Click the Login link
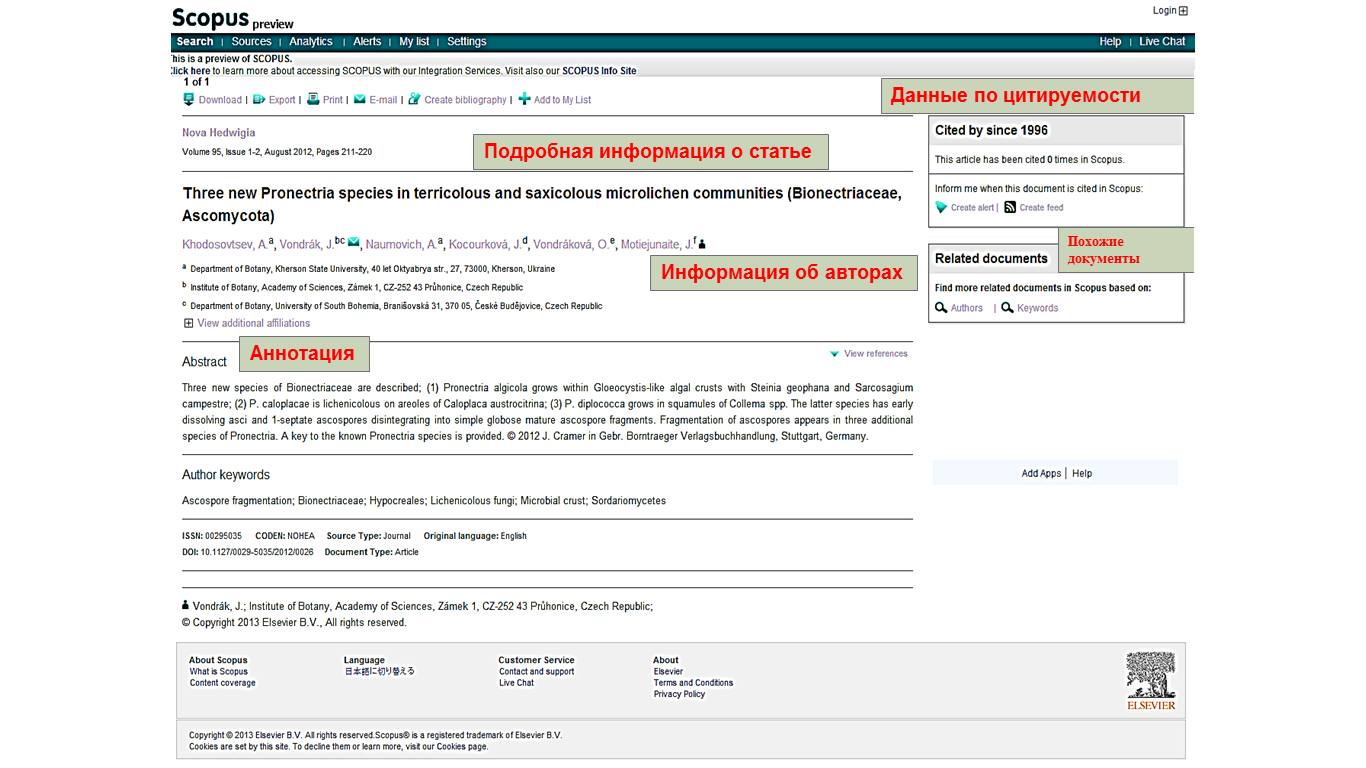 (1164, 11)
